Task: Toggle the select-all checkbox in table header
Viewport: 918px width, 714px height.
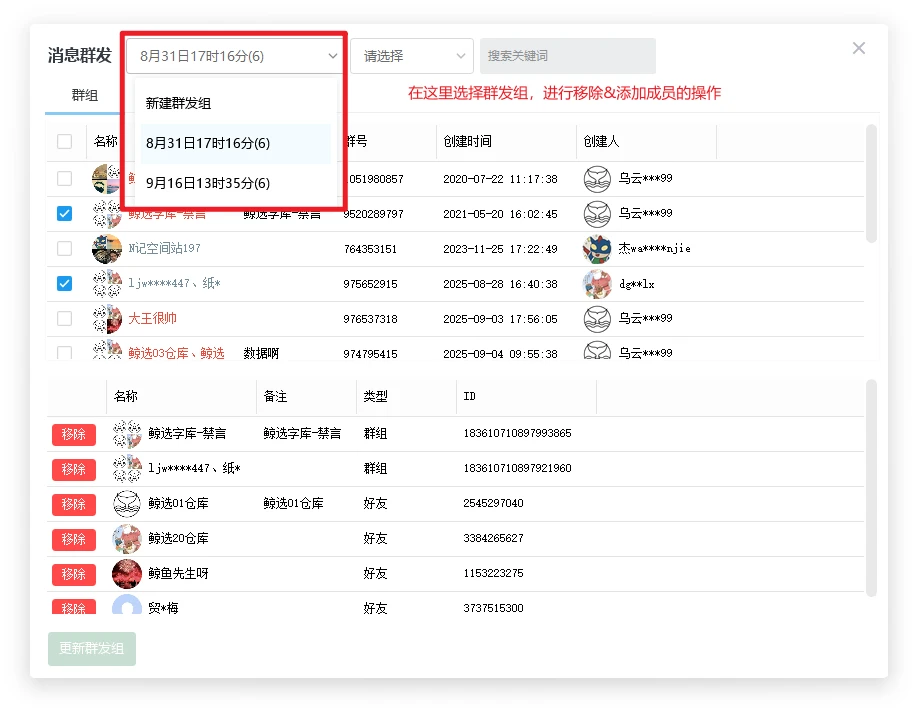Action: tap(65, 142)
